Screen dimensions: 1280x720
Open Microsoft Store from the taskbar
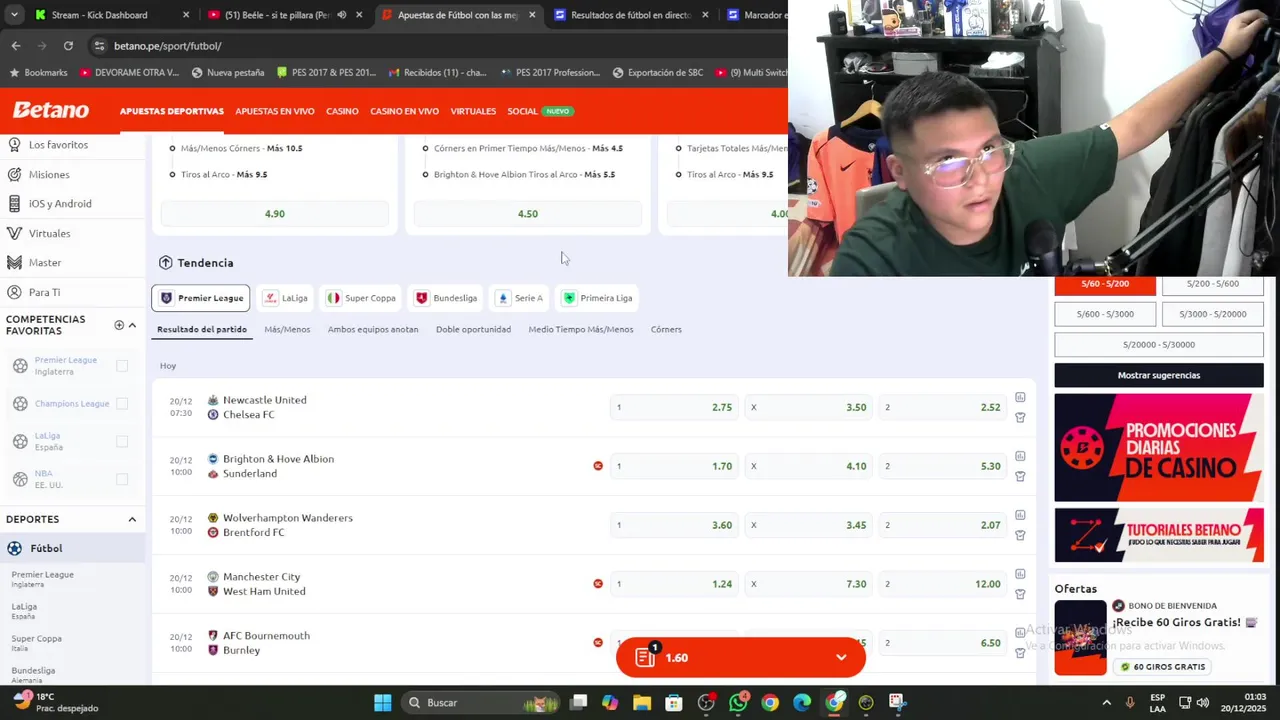674,702
